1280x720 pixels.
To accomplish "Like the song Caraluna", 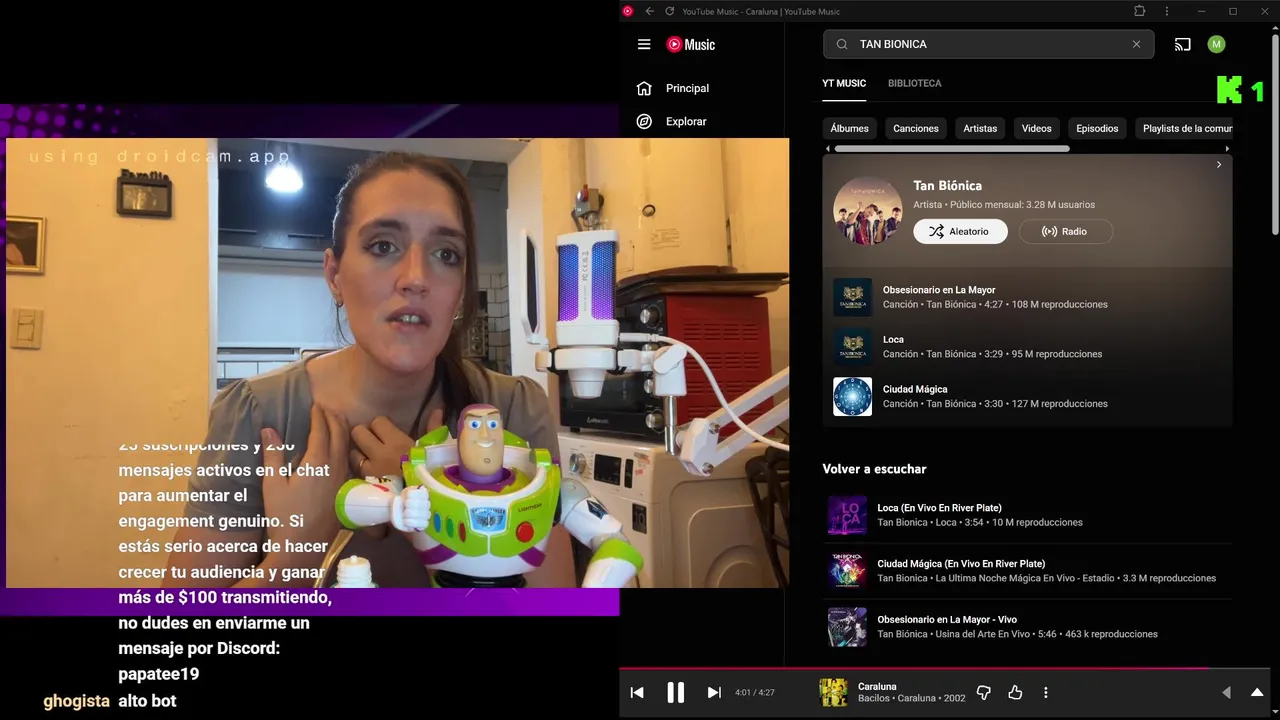I will click(x=1015, y=692).
